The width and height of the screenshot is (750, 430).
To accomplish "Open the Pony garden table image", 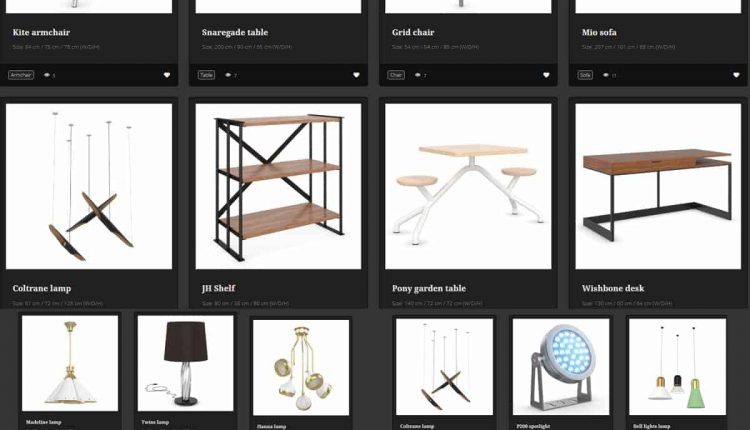I will coord(468,187).
